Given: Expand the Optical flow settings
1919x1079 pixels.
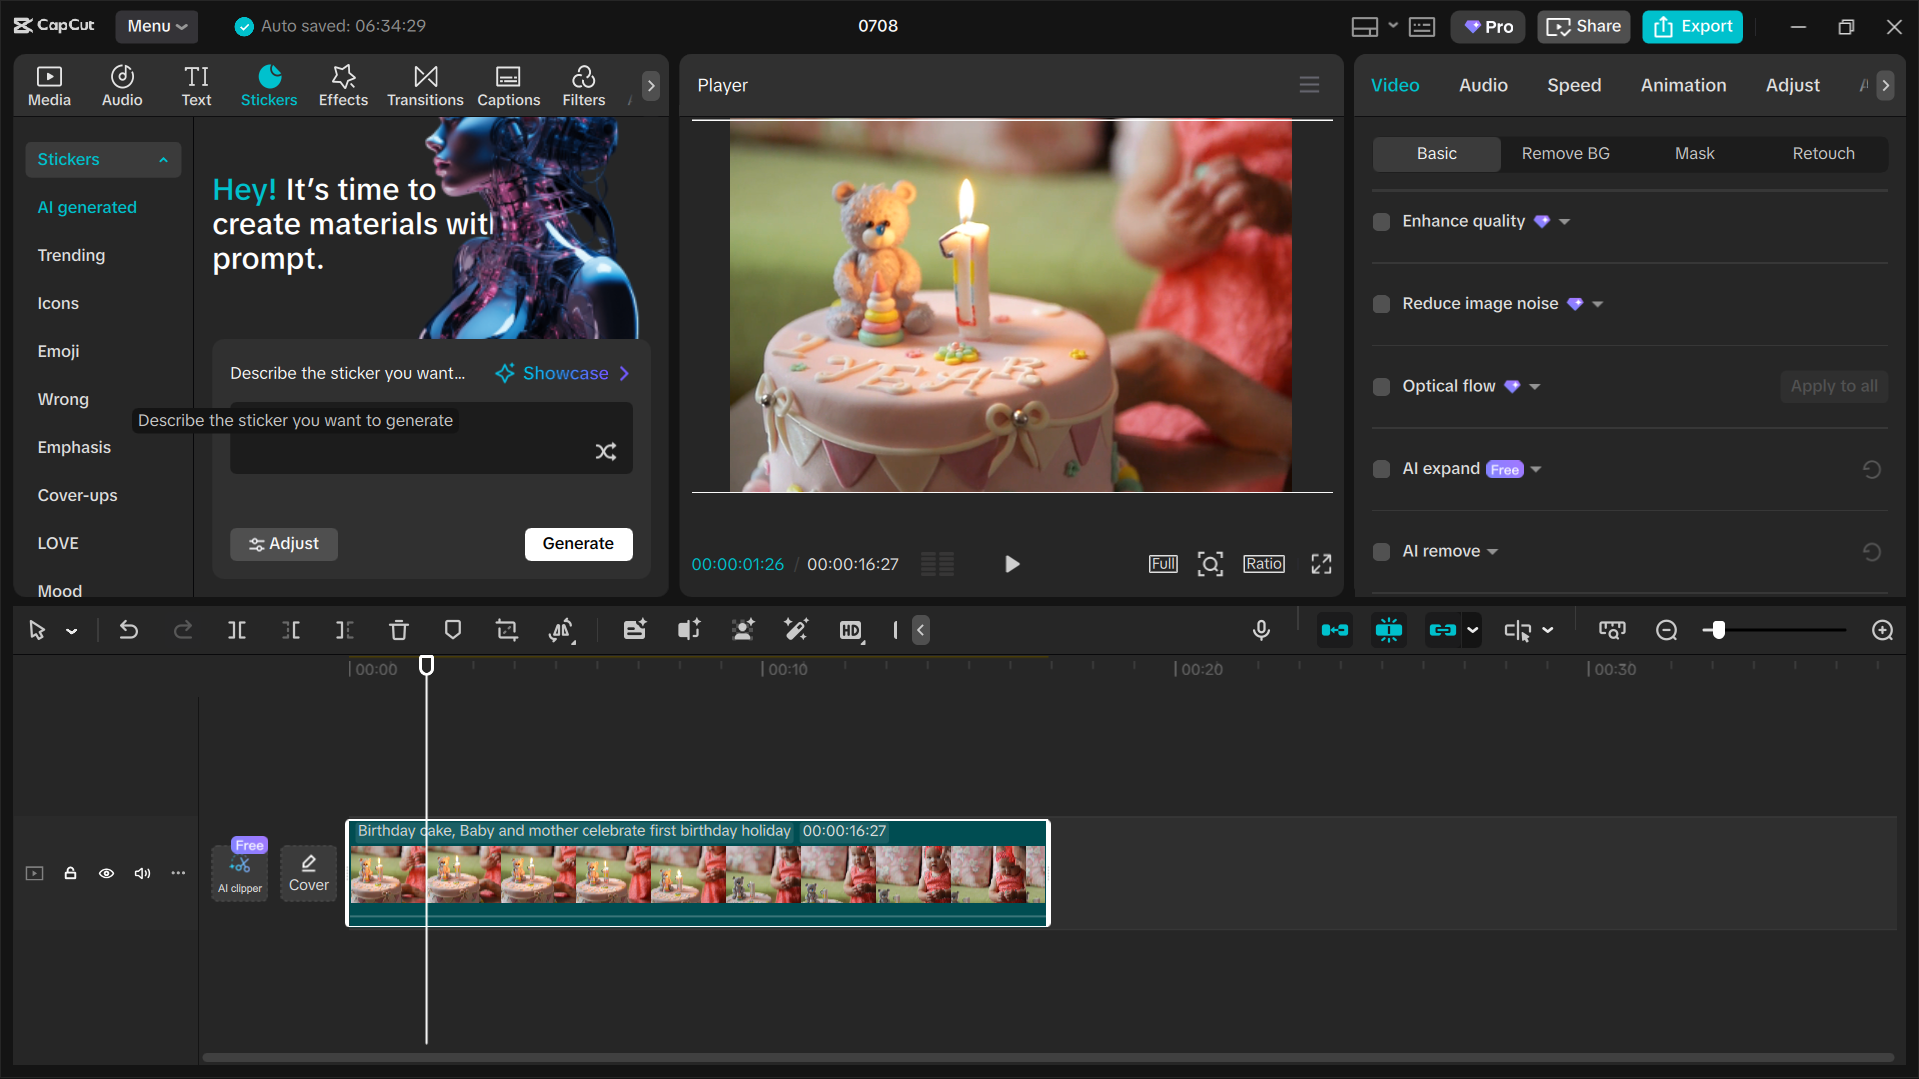Looking at the screenshot, I should pos(1533,386).
